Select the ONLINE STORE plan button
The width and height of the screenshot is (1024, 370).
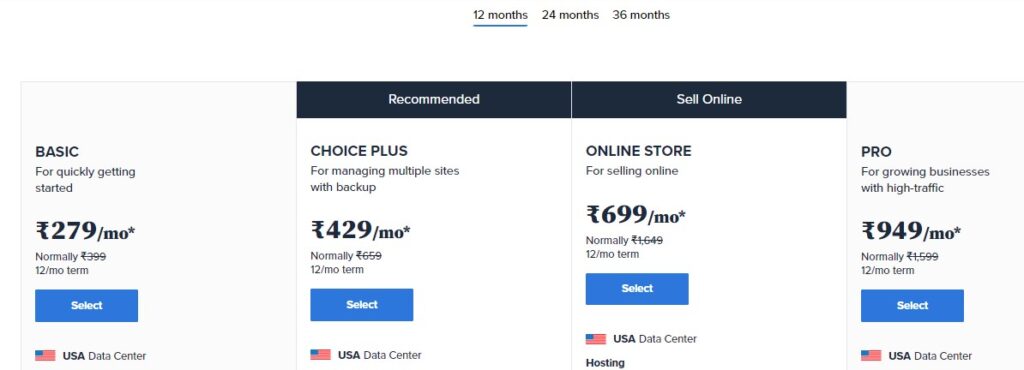(637, 288)
